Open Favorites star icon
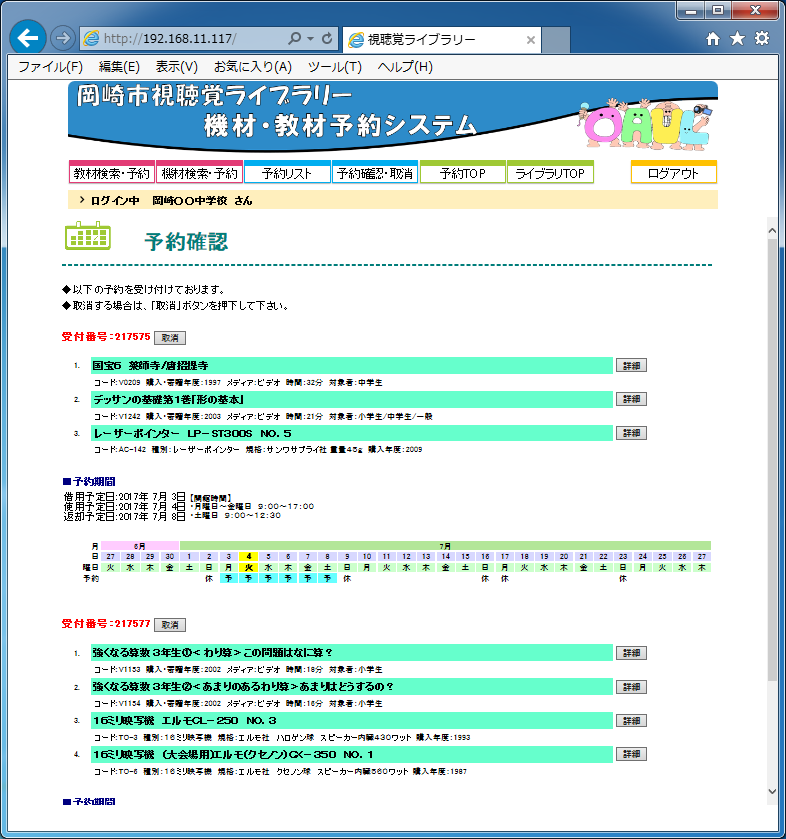The height and width of the screenshot is (839, 786). pos(737,39)
